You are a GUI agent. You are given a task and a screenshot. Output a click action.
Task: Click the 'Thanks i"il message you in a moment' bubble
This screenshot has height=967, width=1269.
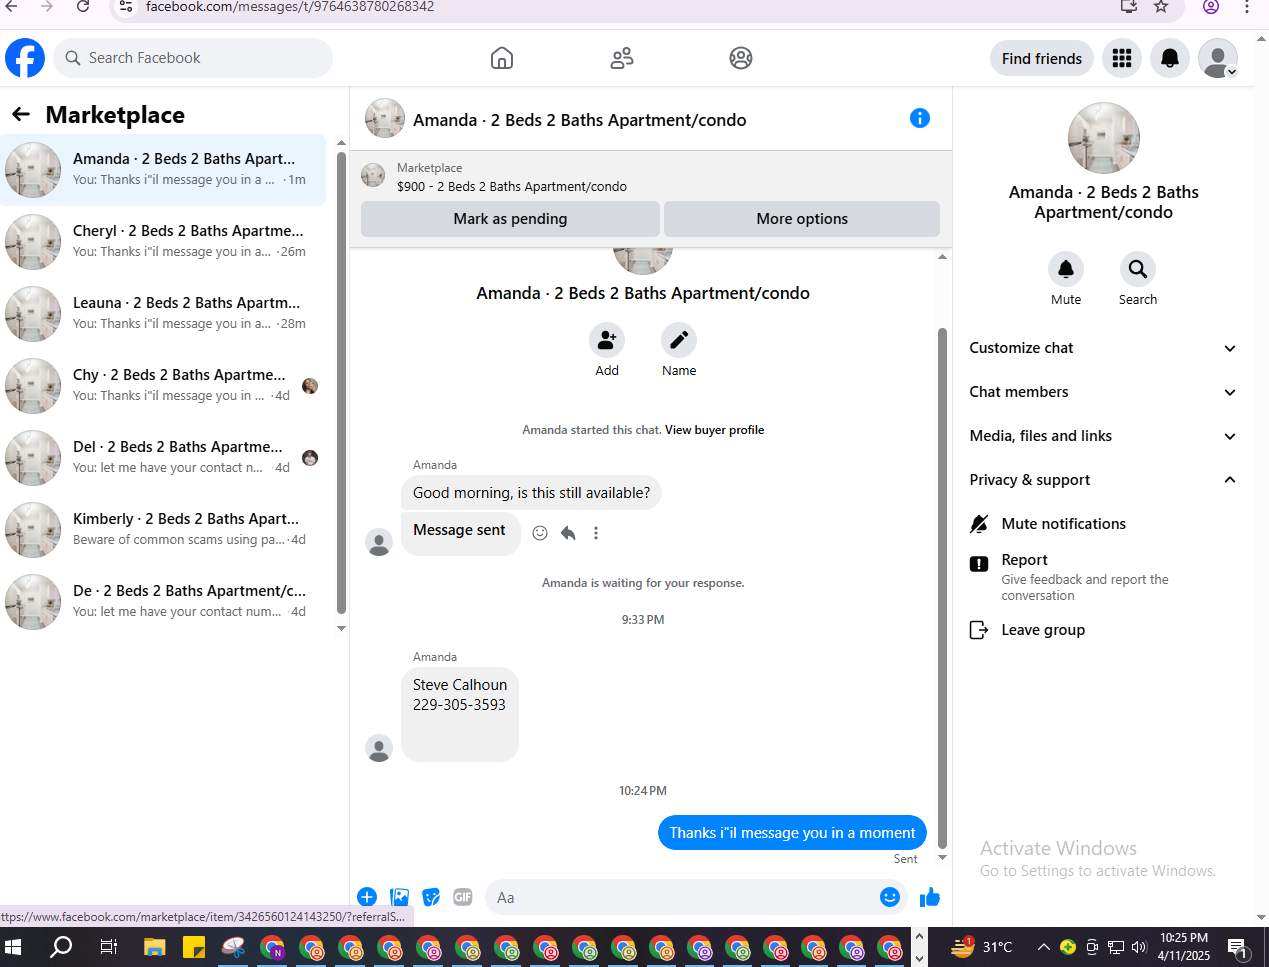[x=792, y=833]
